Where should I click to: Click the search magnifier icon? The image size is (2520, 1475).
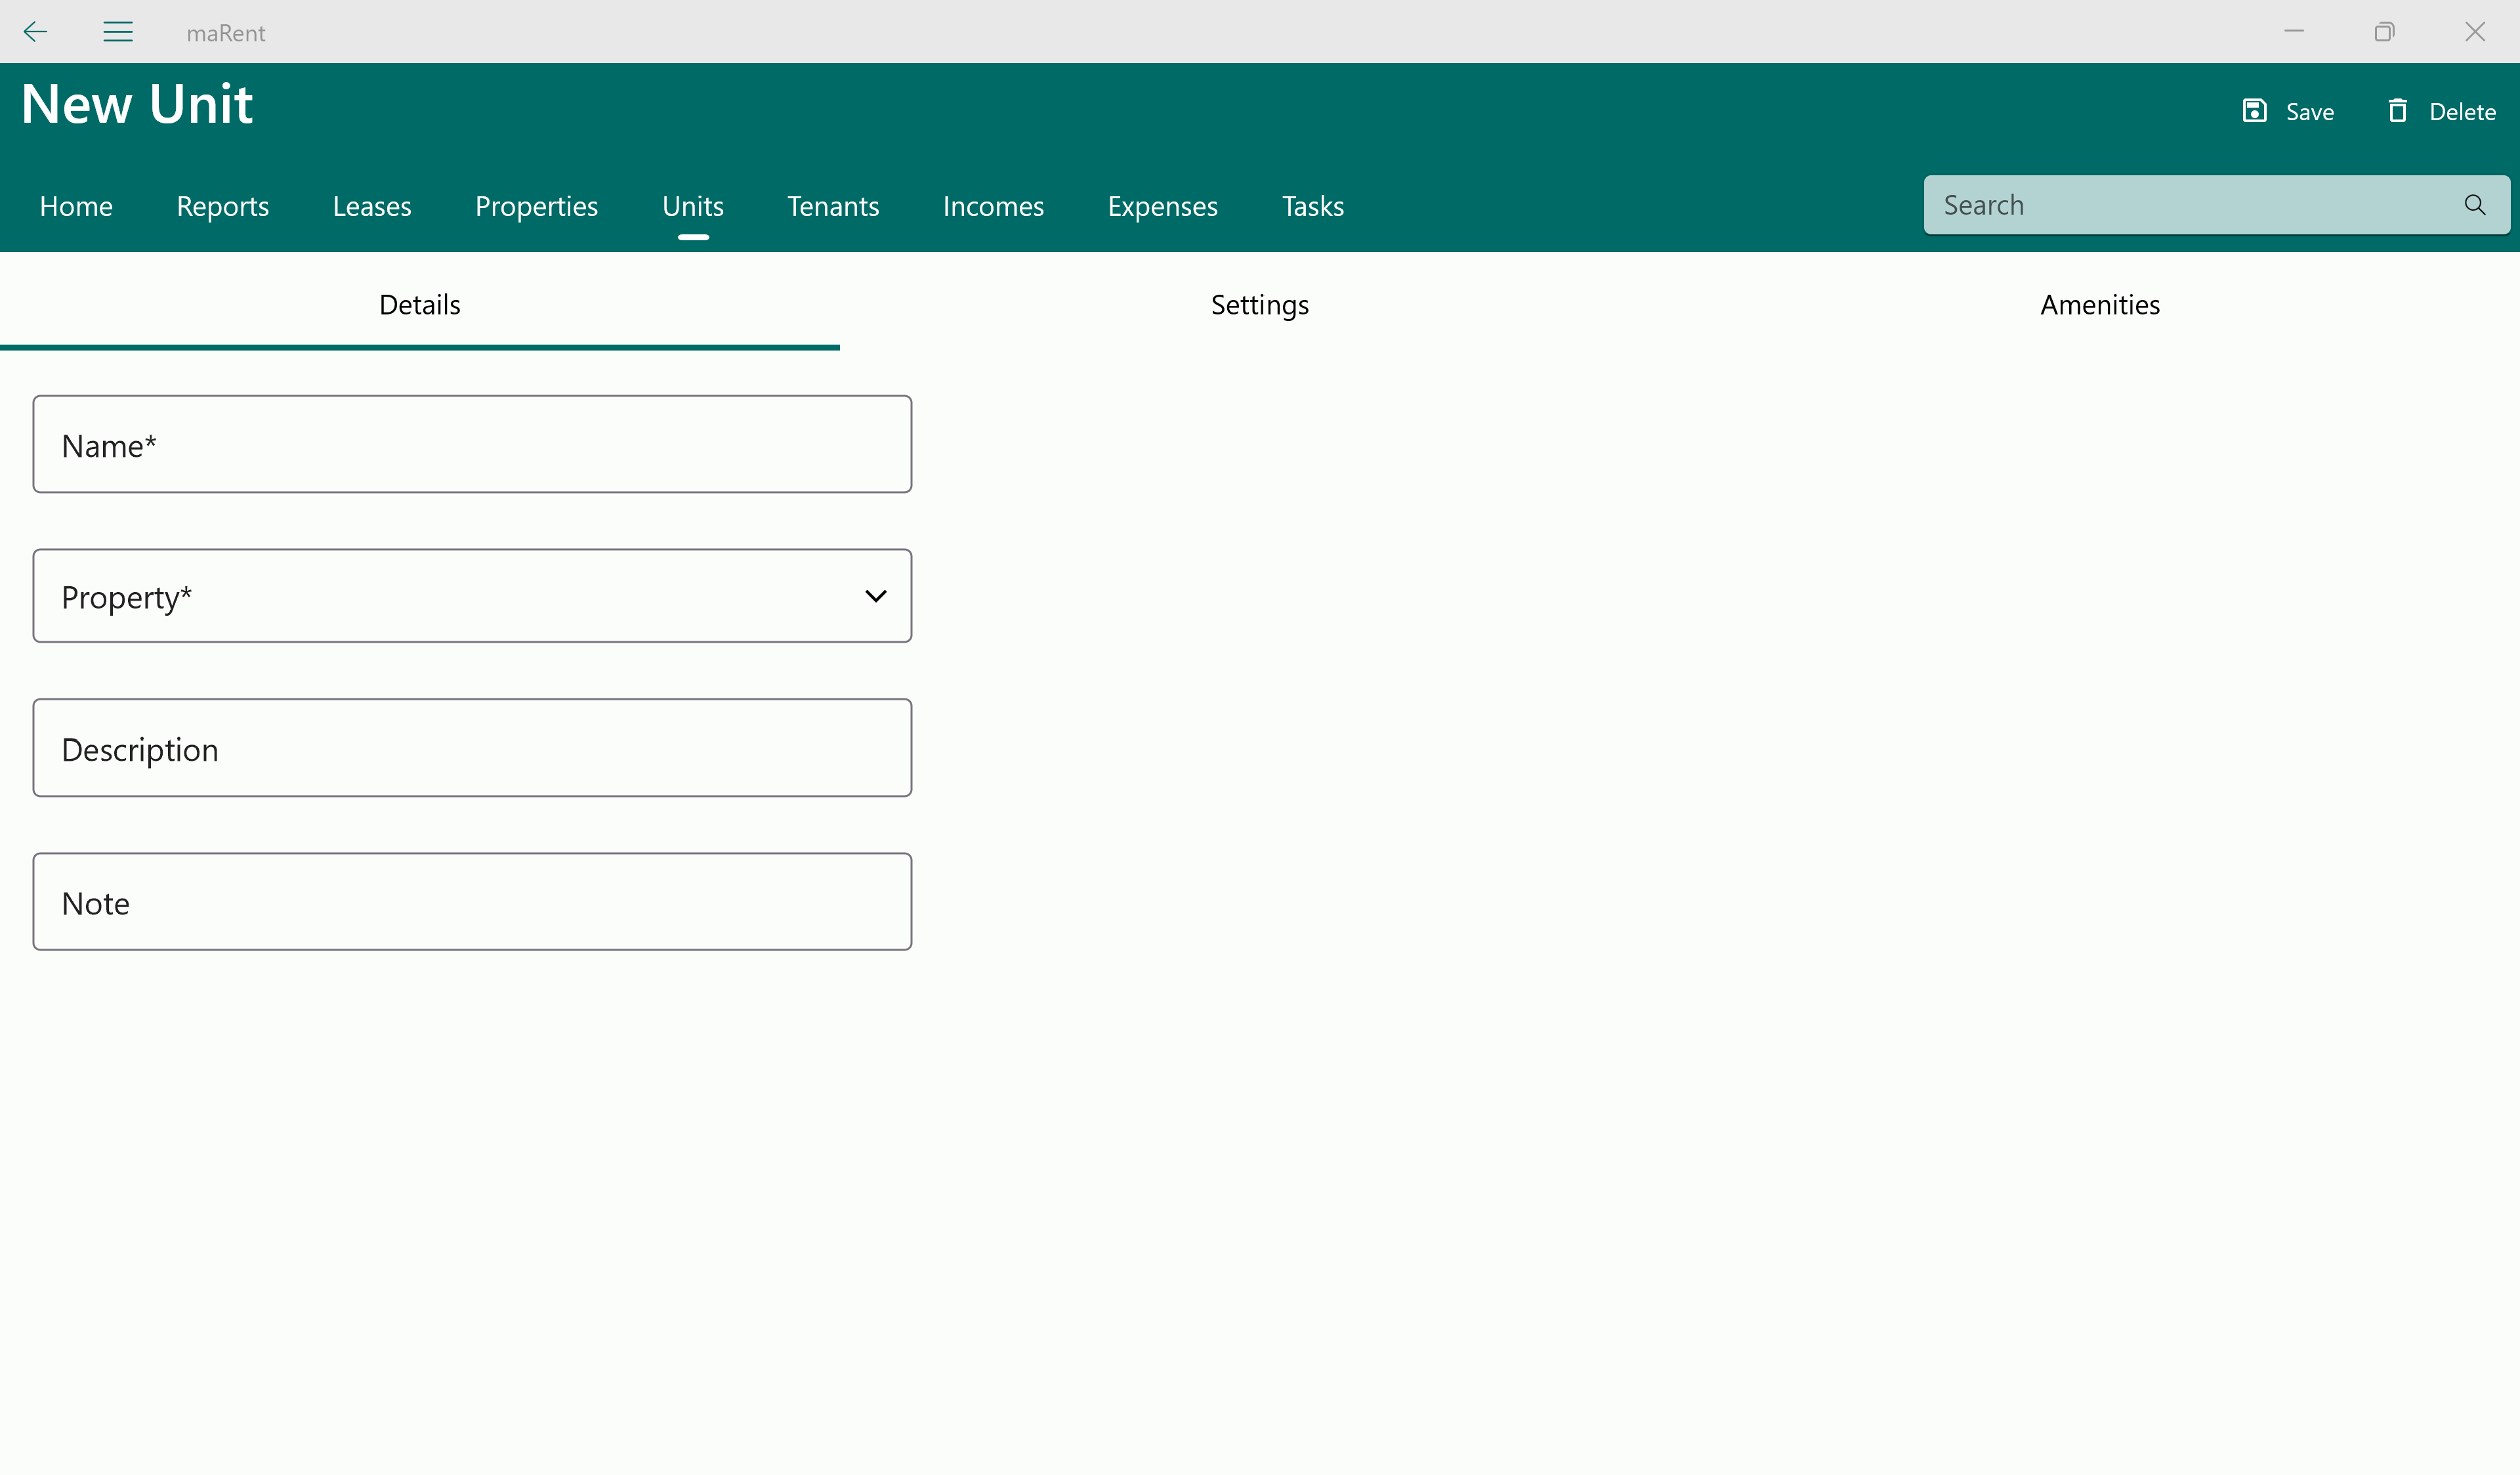2474,205
